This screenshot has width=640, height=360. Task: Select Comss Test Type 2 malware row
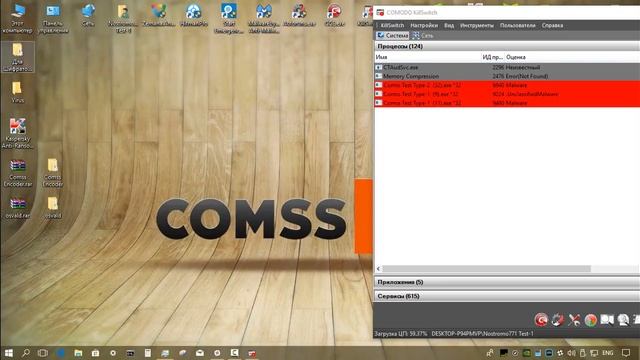pyautogui.click(x=507, y=85)
